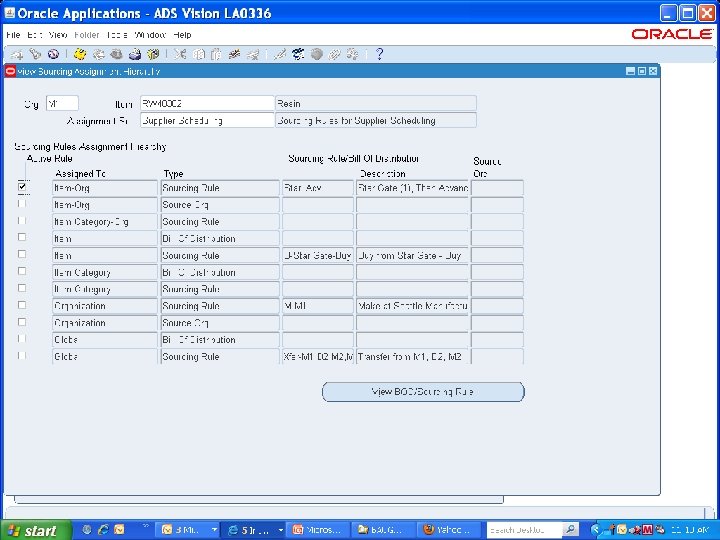Click the Transfer from M1, D2, M2 description
Image resolution: width=720 pixels, height=540 pixels.
pos(412,356)
